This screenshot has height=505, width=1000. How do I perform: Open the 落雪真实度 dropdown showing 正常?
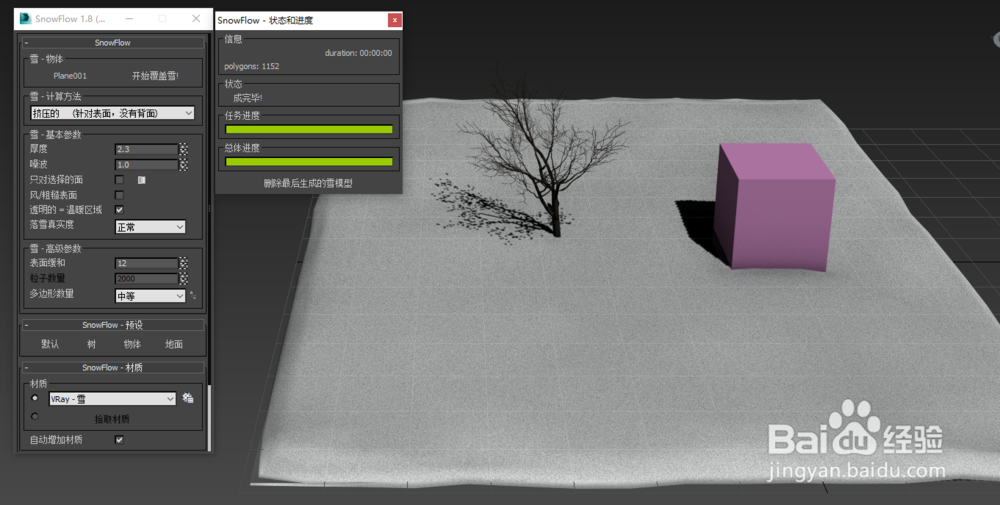coord(150,227)
